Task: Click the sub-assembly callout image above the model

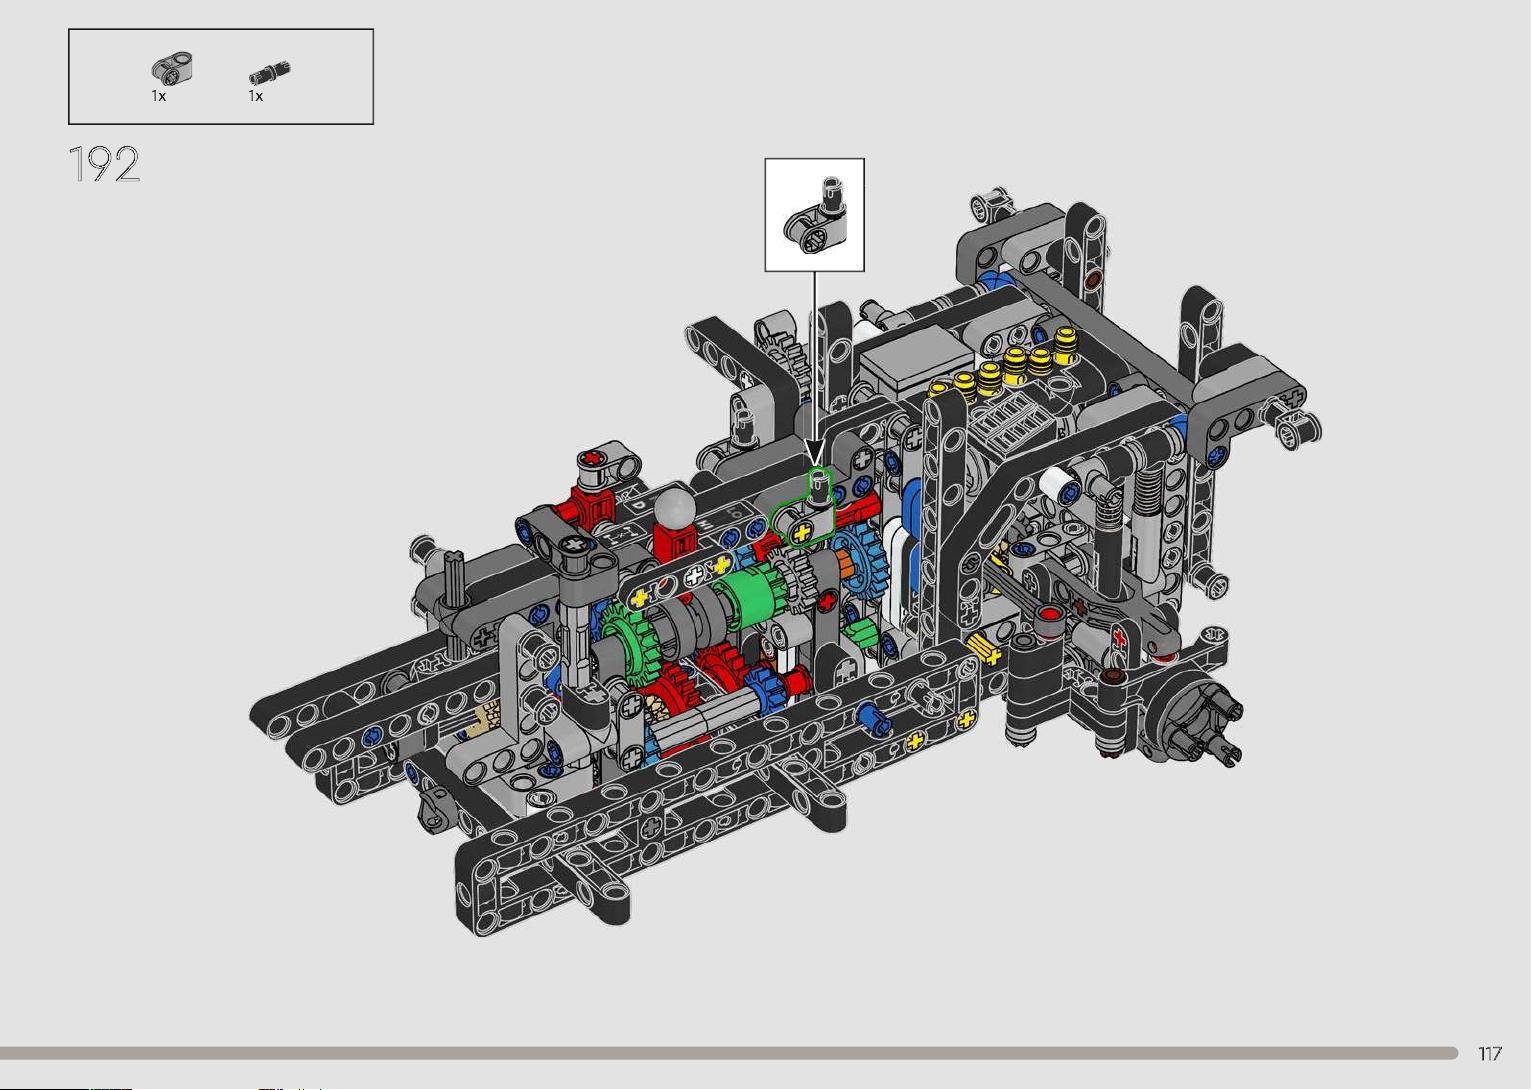Action: tap(815, 214)
